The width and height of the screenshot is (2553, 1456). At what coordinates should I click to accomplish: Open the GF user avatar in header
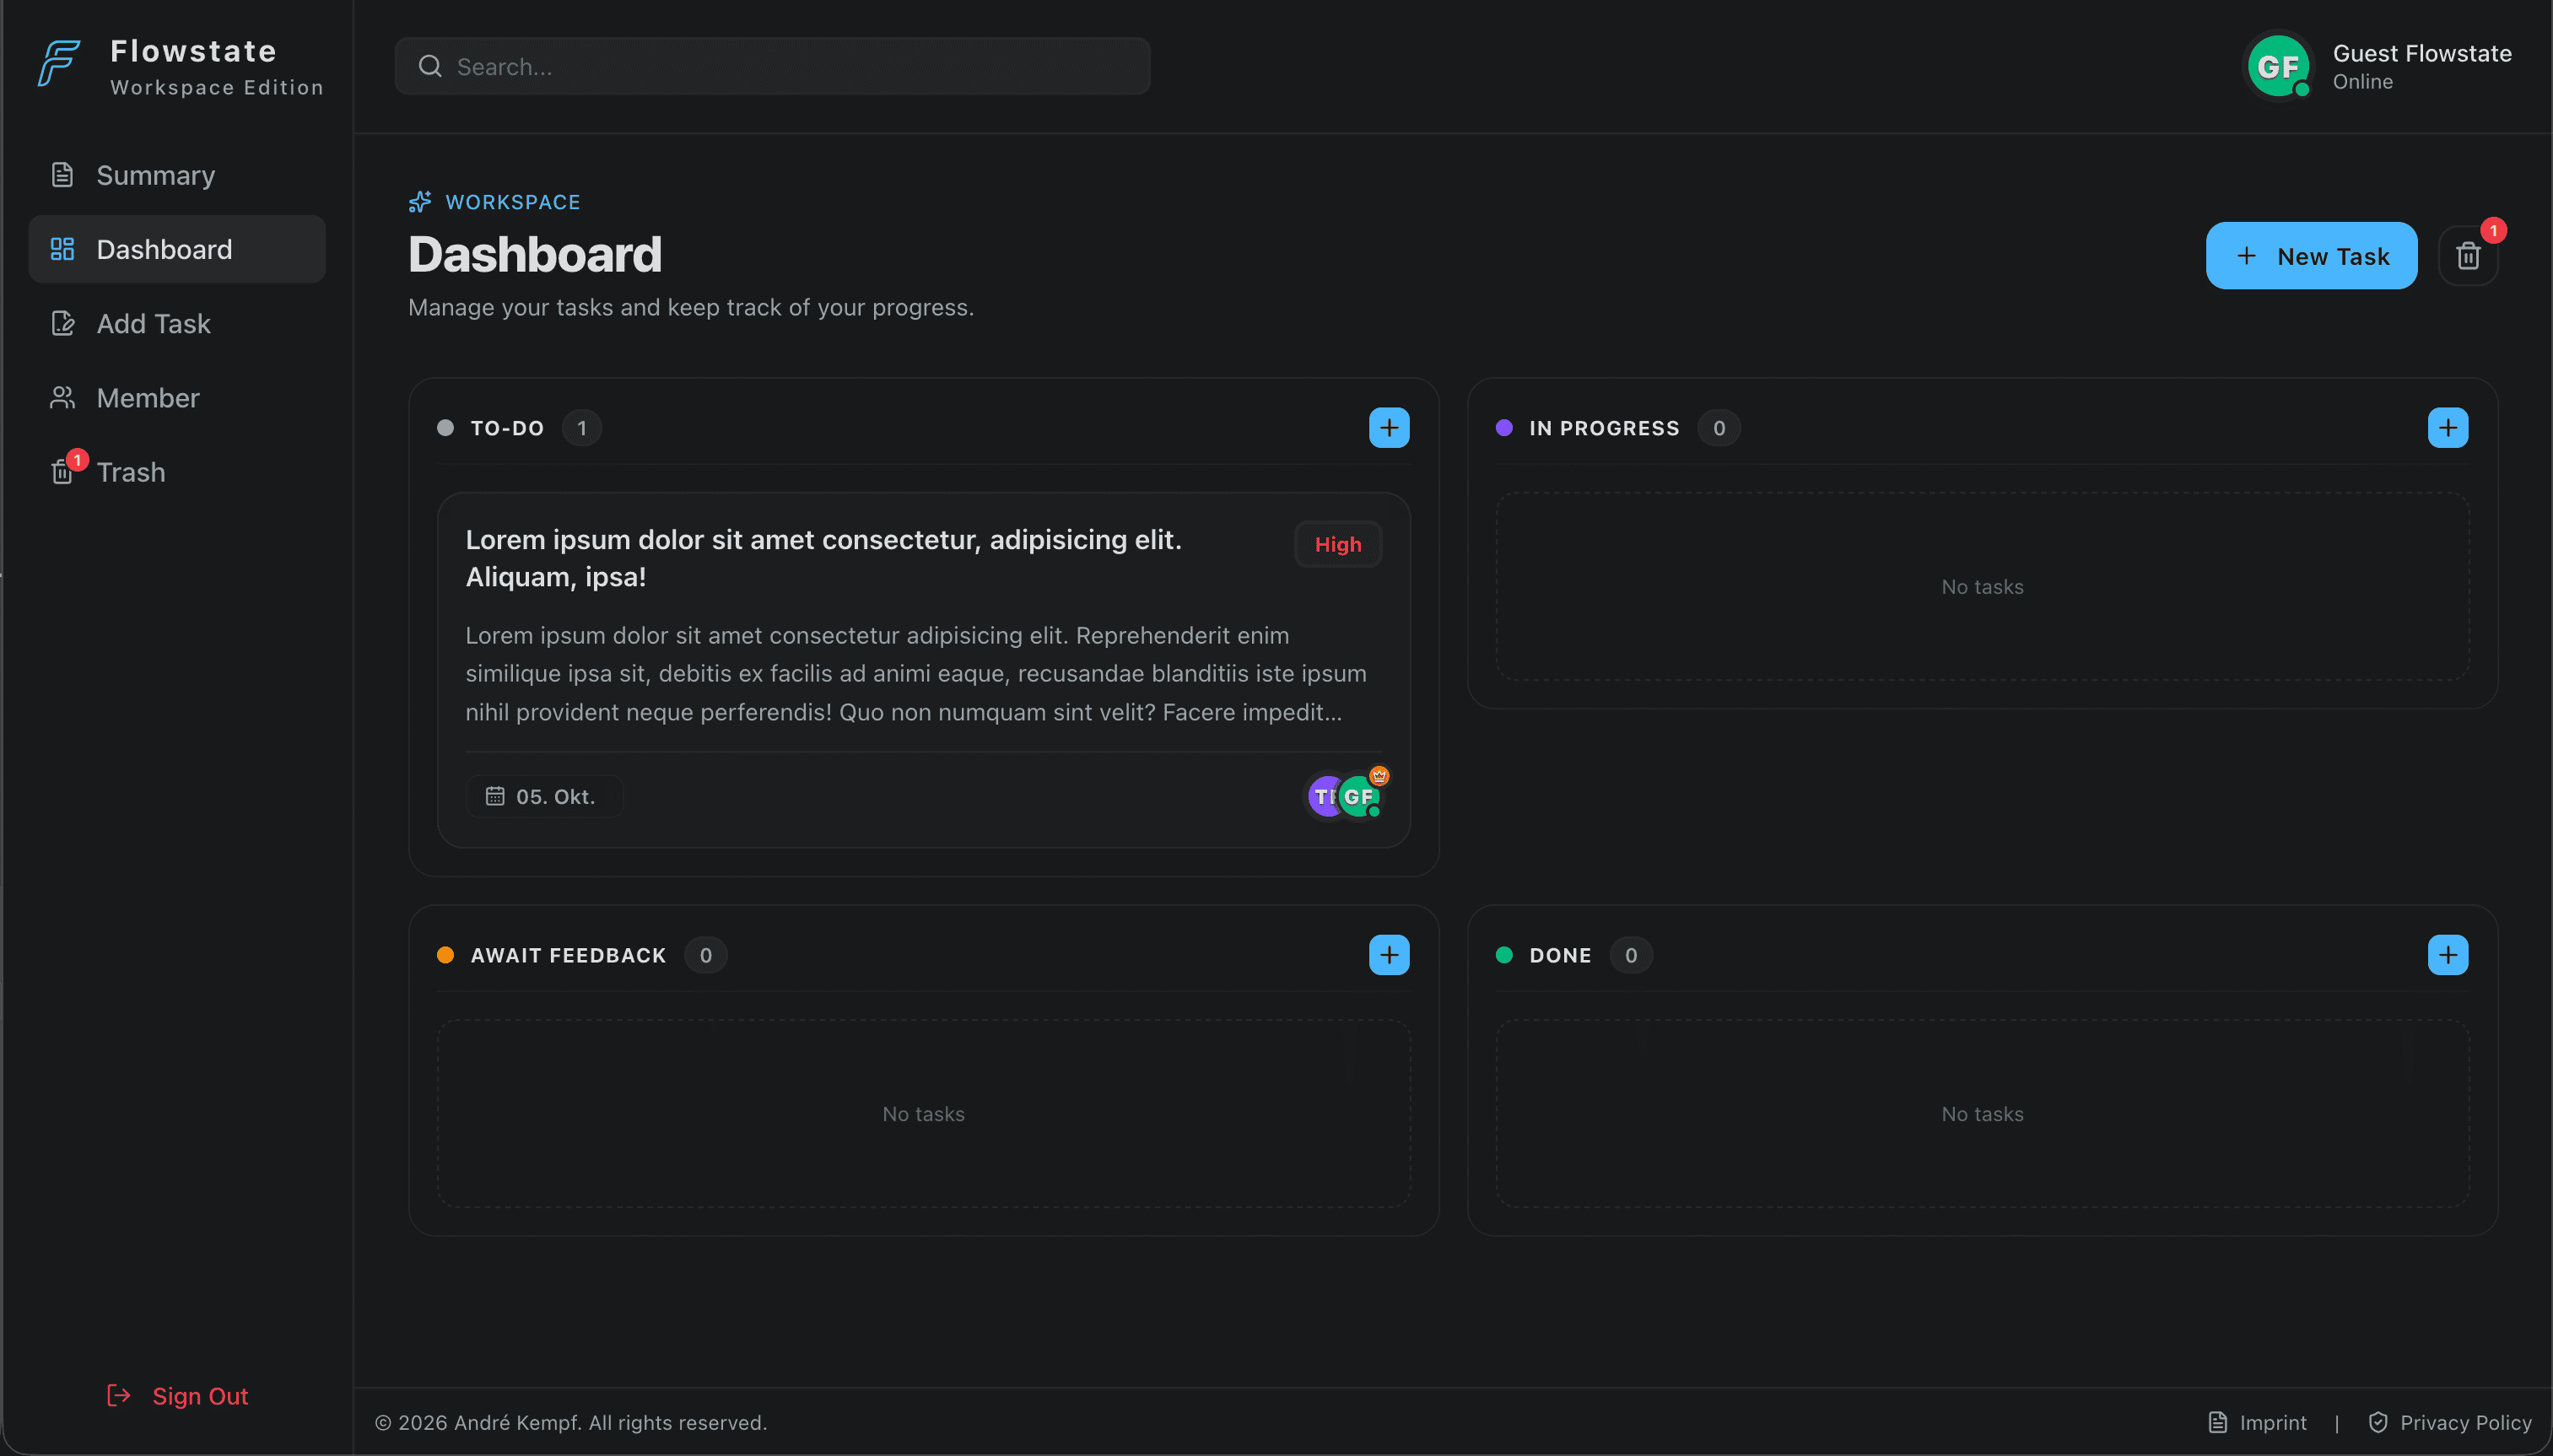point(2278,66)
